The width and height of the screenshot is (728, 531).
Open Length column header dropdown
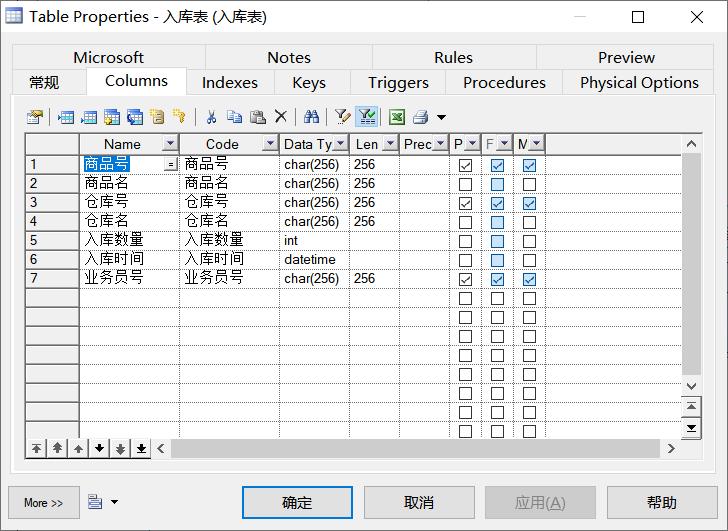(390, 144)
